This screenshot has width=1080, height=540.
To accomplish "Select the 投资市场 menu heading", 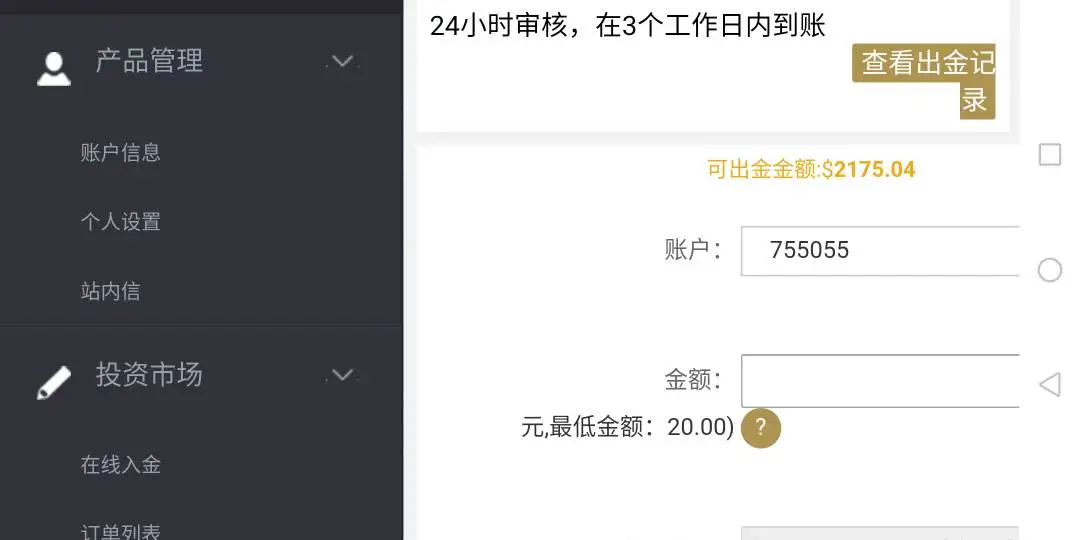I will (149, 375).
